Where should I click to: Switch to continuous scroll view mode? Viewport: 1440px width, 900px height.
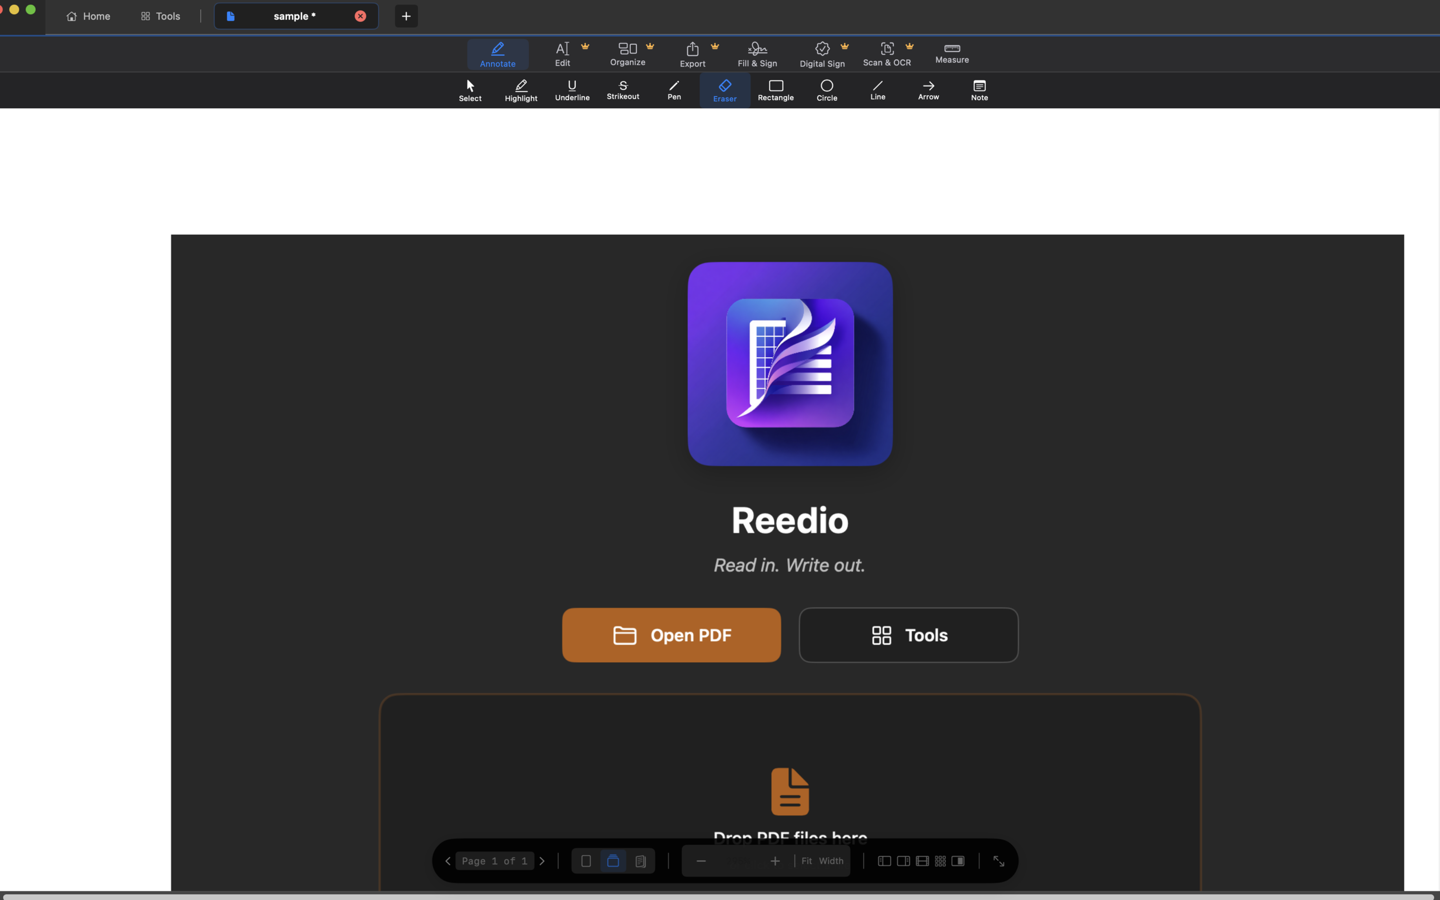pos(613,861)
